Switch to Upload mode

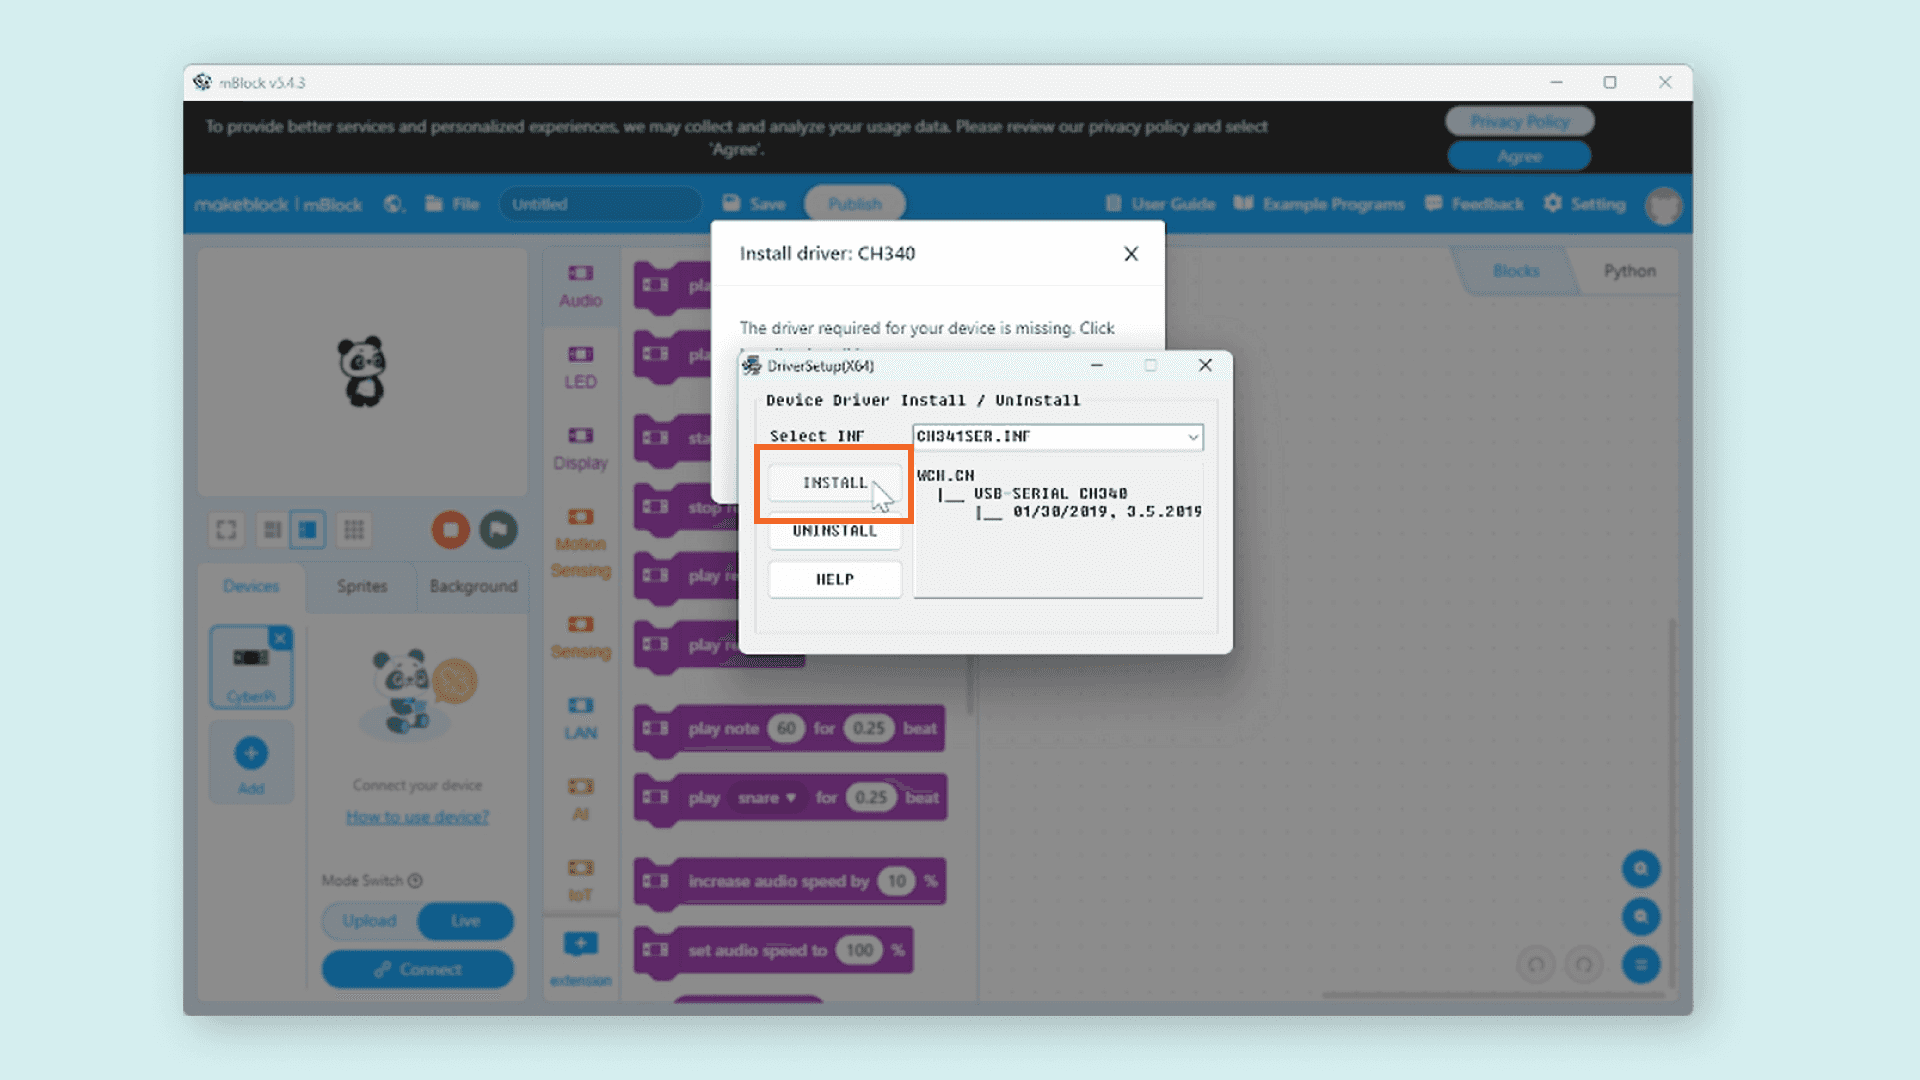coord(370,921)
